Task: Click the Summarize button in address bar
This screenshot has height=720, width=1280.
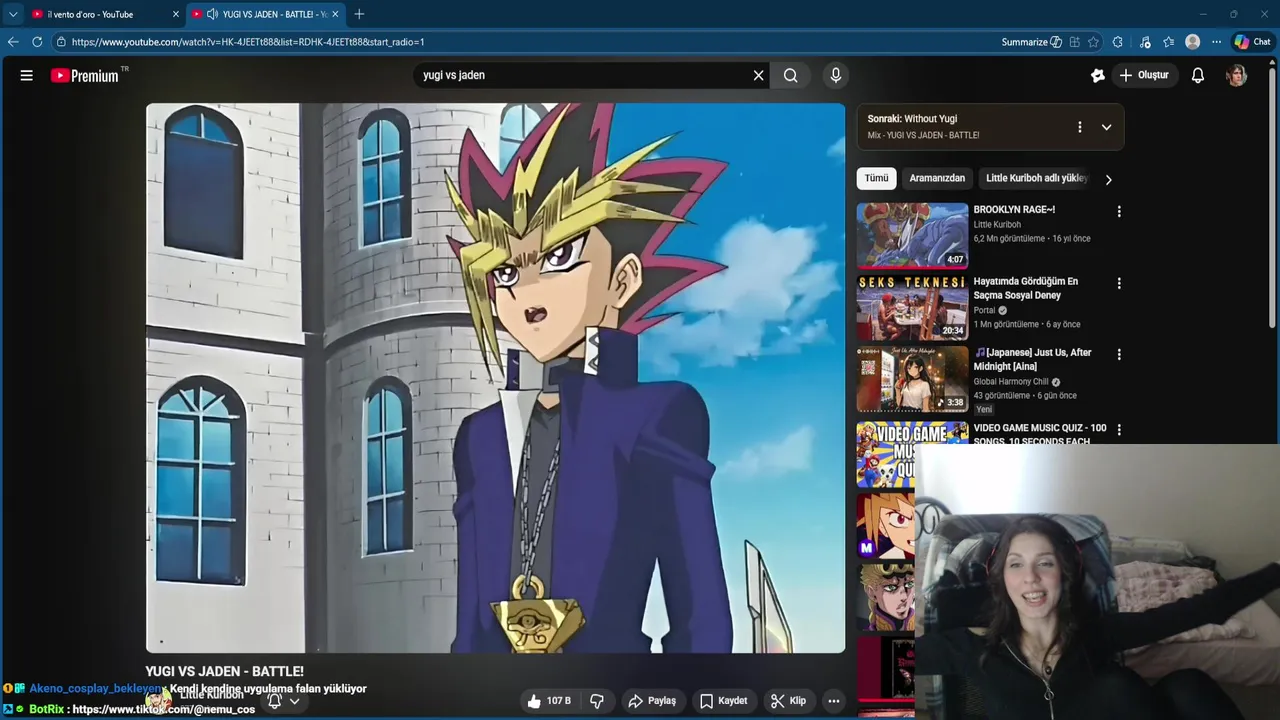Action: tap(1031, 42)
